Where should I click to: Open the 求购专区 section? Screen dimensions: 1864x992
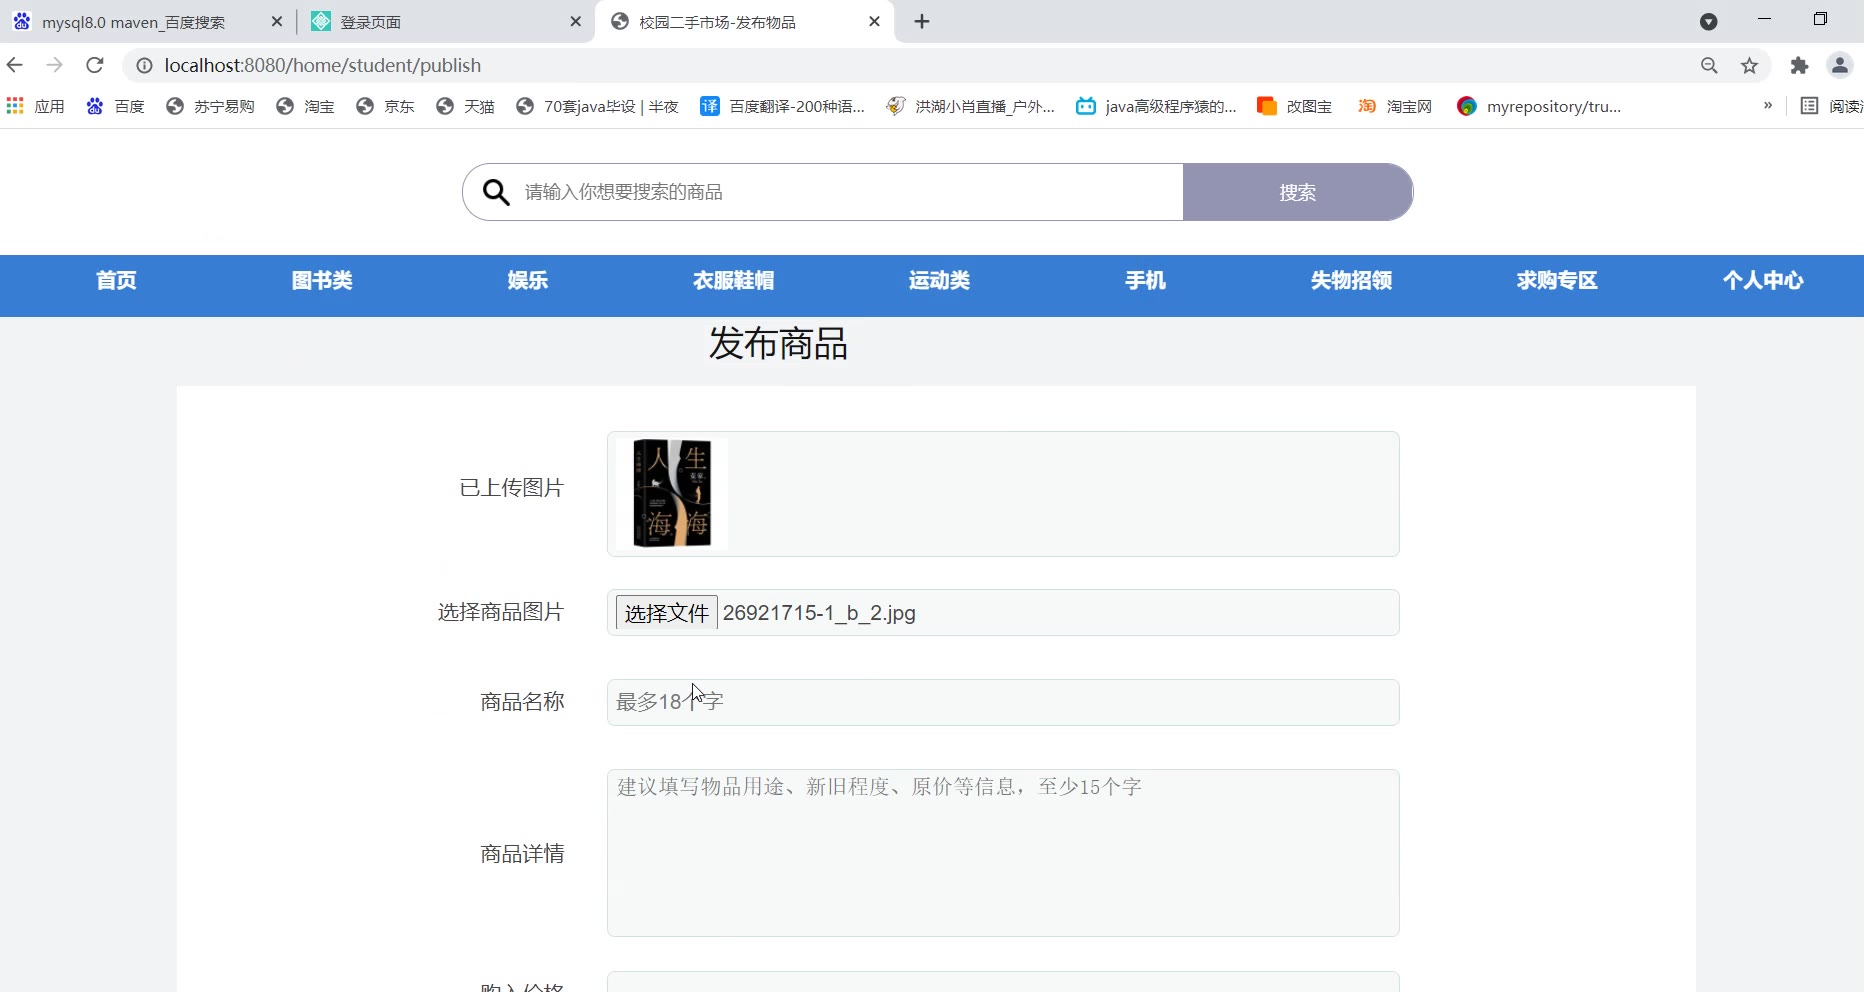[x=1557, y=281]
